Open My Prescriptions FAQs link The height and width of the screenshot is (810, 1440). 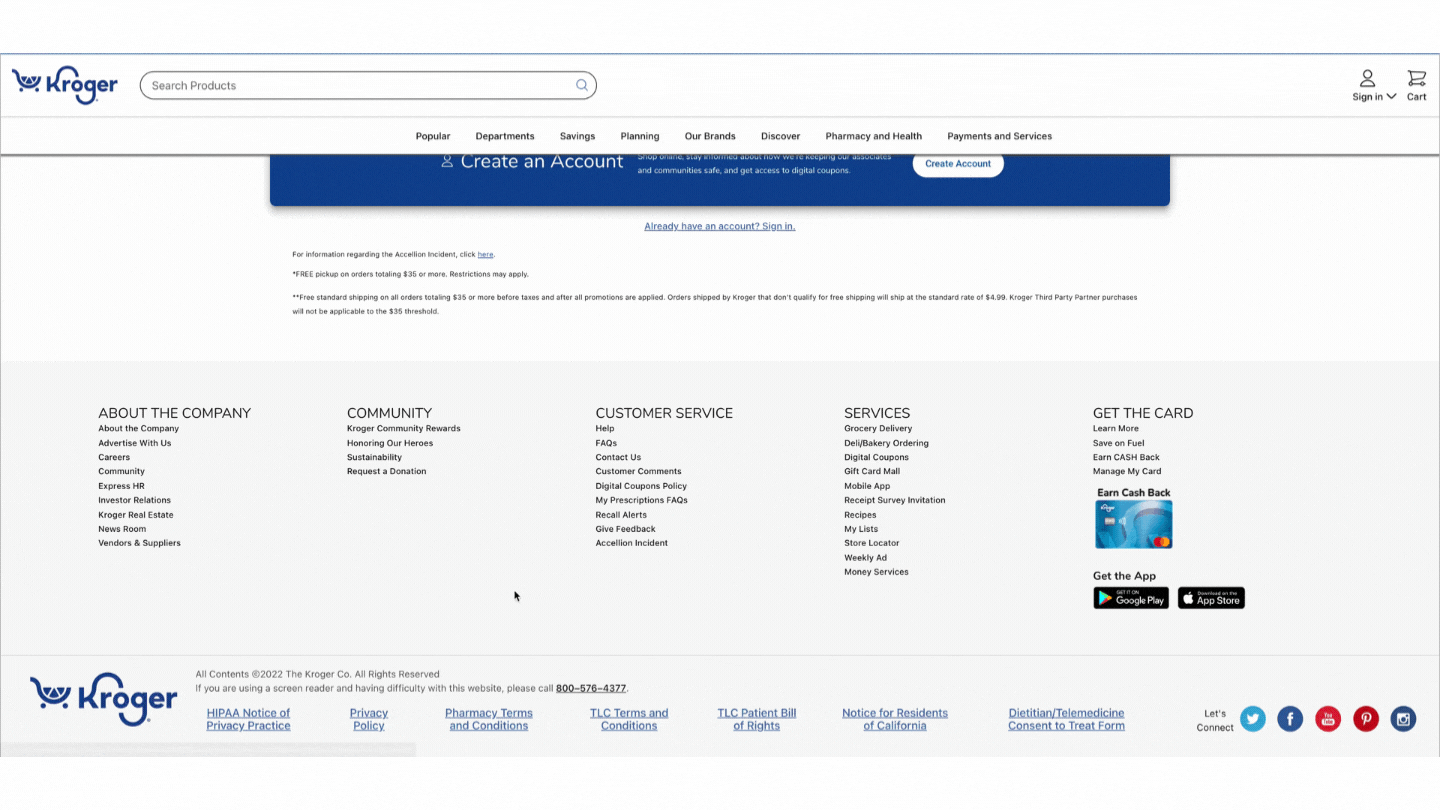click(x=641, y=500)
